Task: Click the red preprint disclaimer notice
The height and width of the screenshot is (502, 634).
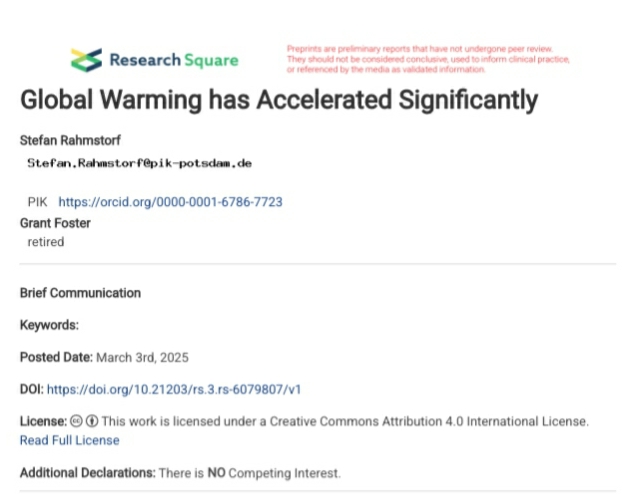Action: point(428,59)
